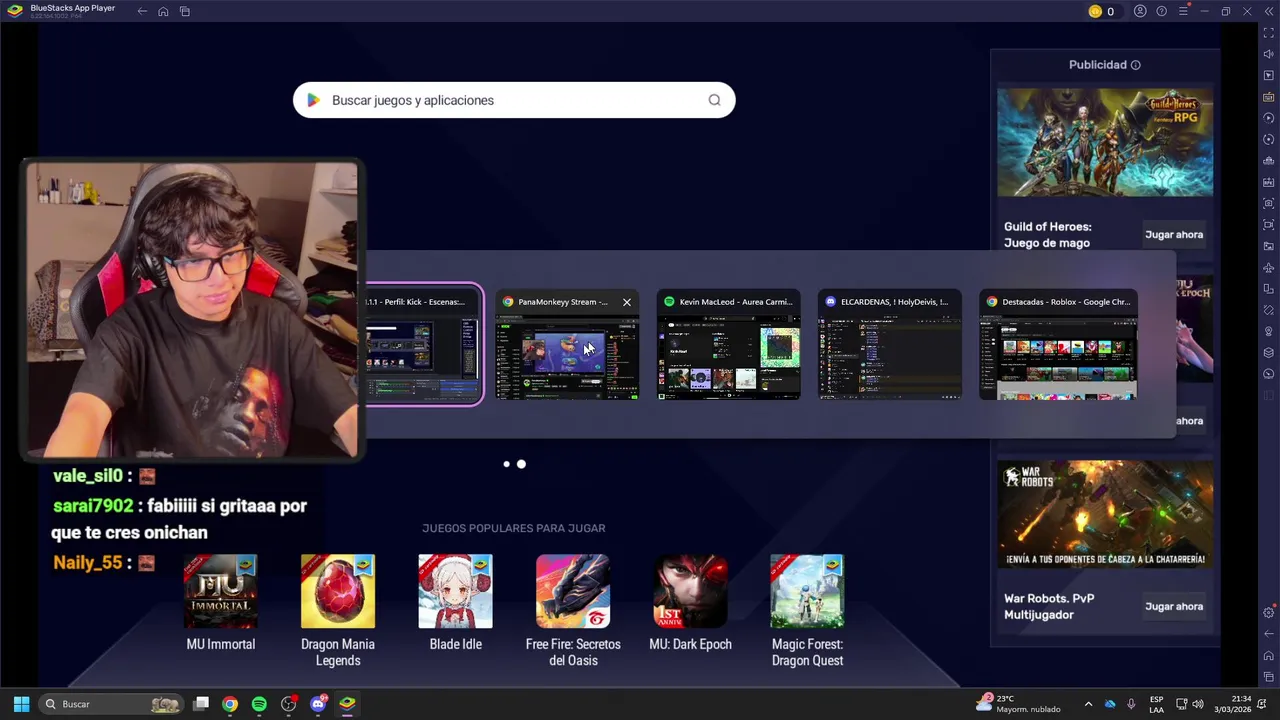This screenshot has height=720, width=1280.
Task: Close the PanaMonkeyy Stream window thumbnail
Action: [627, 302]
